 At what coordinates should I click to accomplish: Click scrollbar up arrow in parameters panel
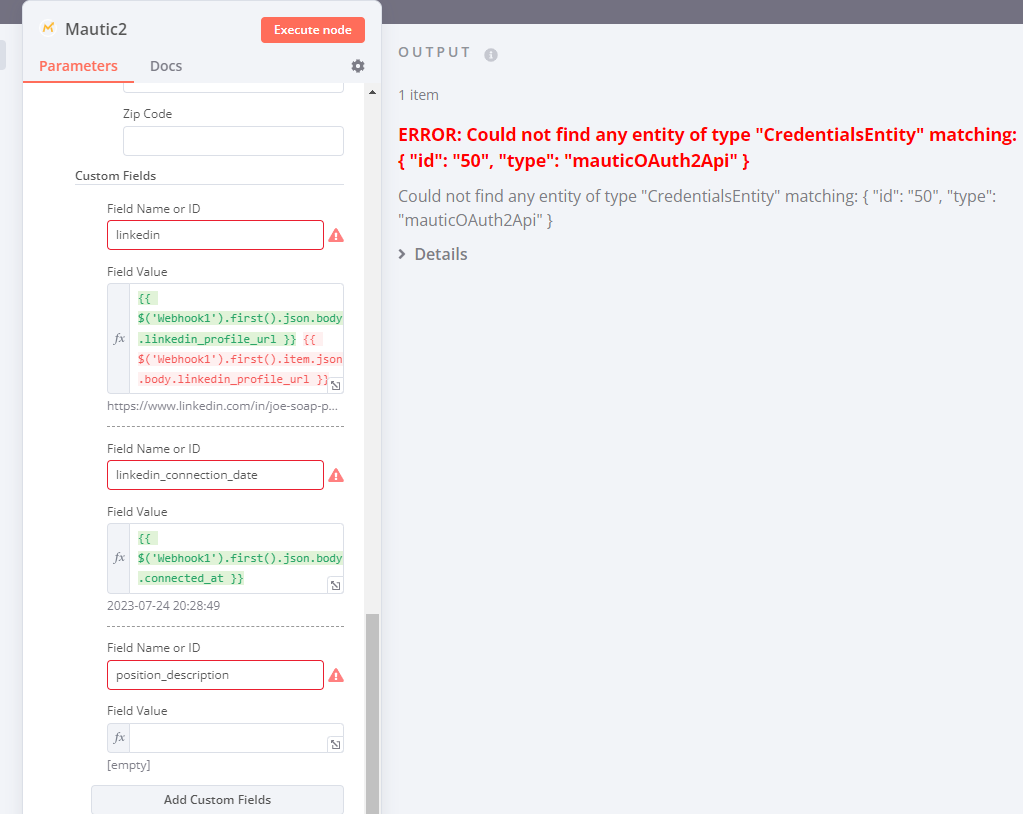(x=372, y=93)
